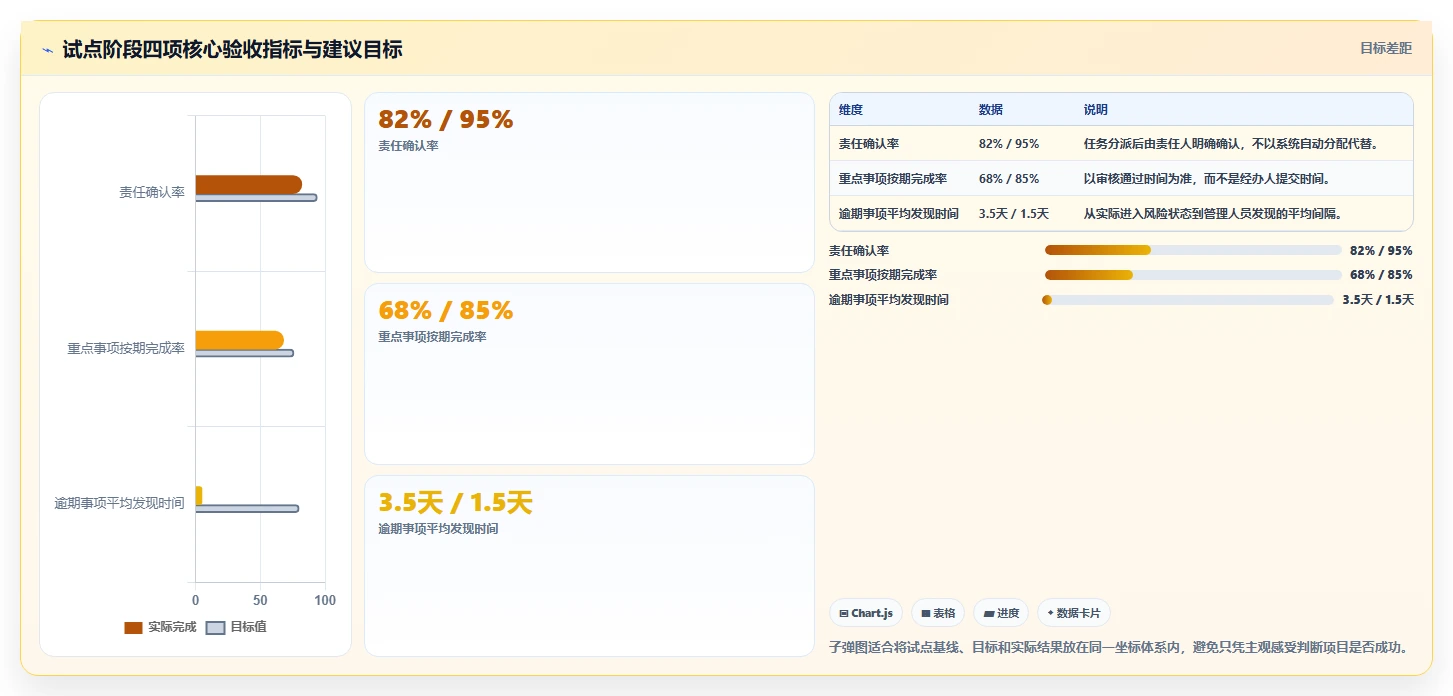Click the 试点阶段四项核心验收指标与建议目标 title
Image resolution: width=1453 pixels, height=696 pixels.
pyautogui.click(x=232, y=50)
